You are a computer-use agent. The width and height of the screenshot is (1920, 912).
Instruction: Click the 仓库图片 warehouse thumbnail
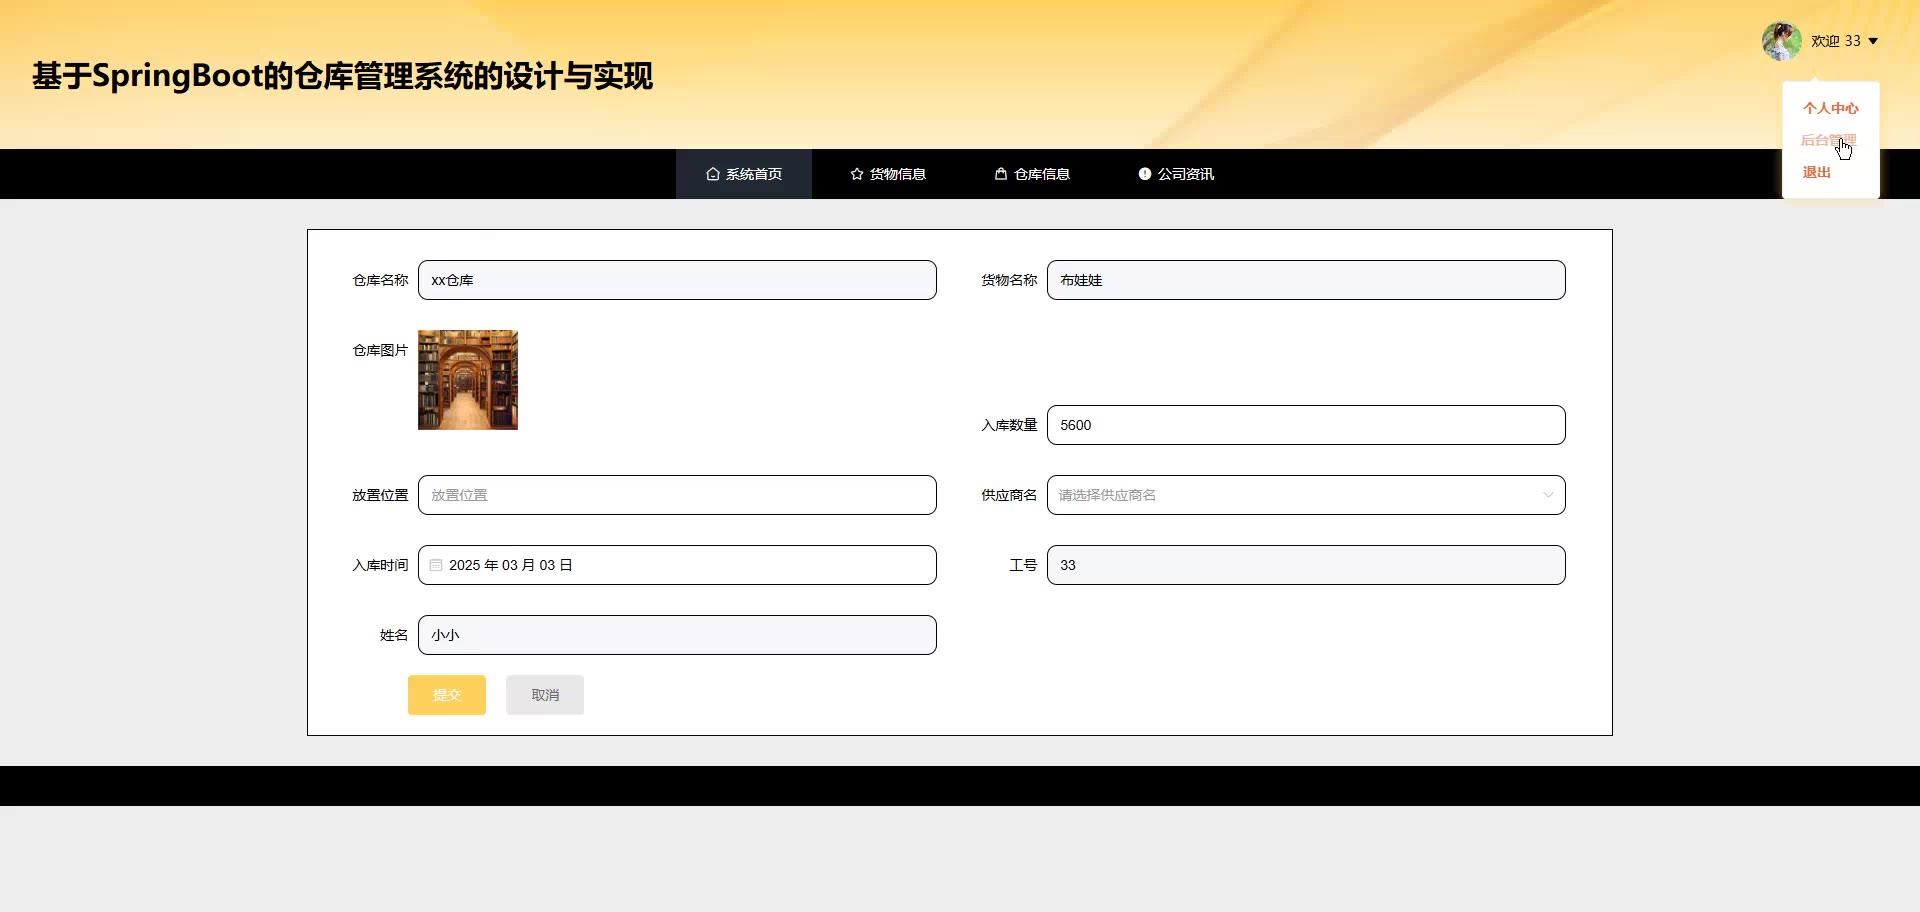click(468, 380)
